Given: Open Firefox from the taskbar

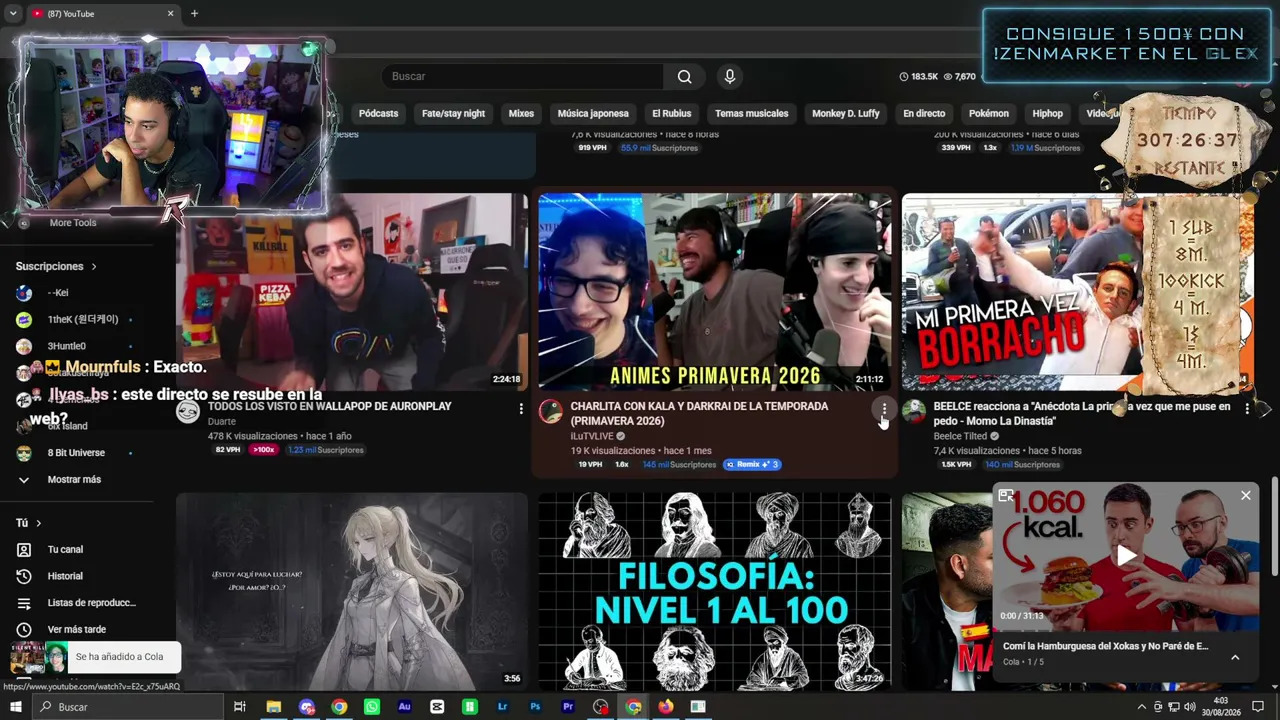Looking at the screenshot, I should click(x=666, y=707).
